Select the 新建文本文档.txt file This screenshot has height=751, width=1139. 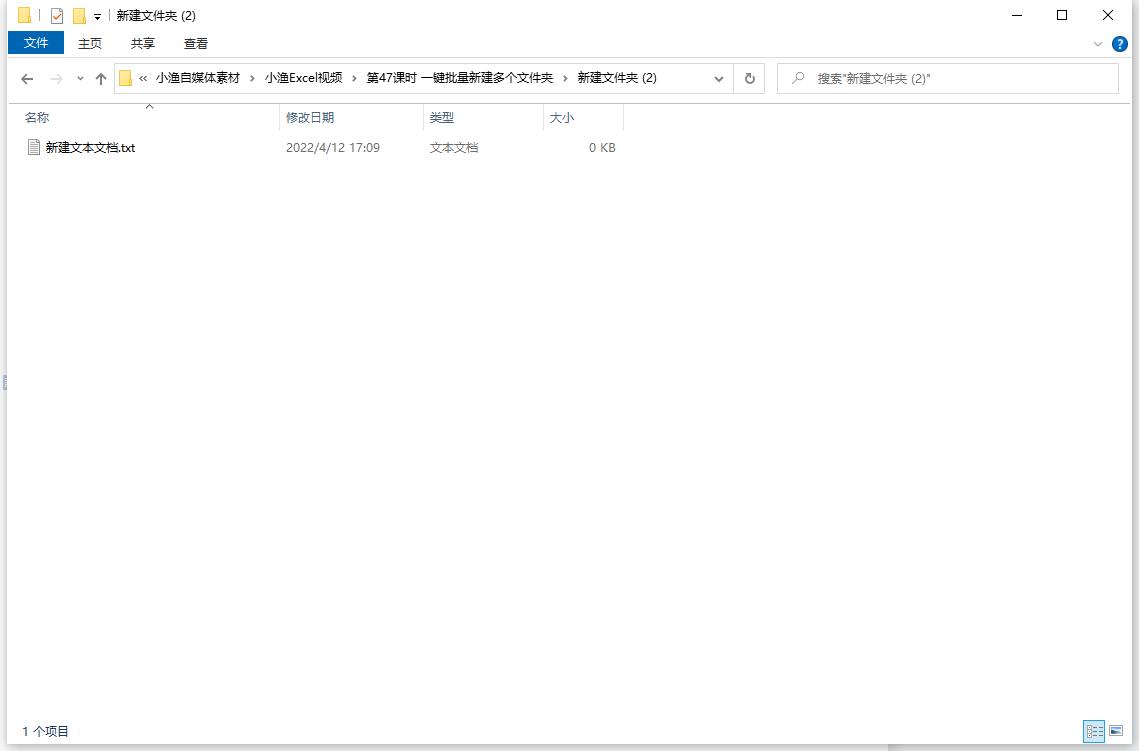(x=90, y=147)
